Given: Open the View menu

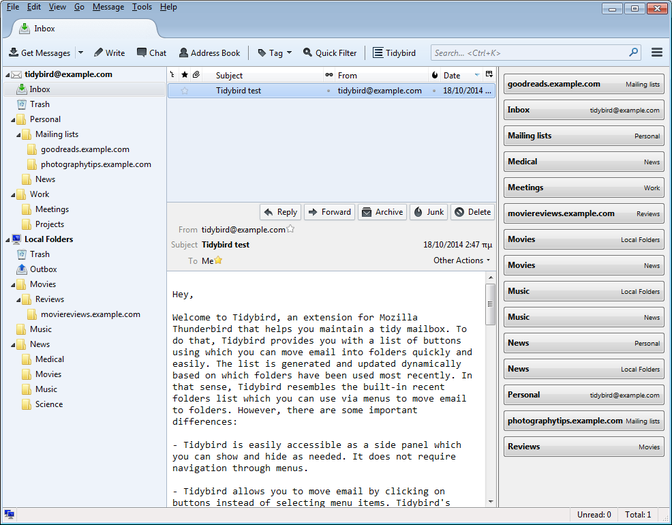Looking at the screenshot, I should pyautogui.click(x=57, y=7).
